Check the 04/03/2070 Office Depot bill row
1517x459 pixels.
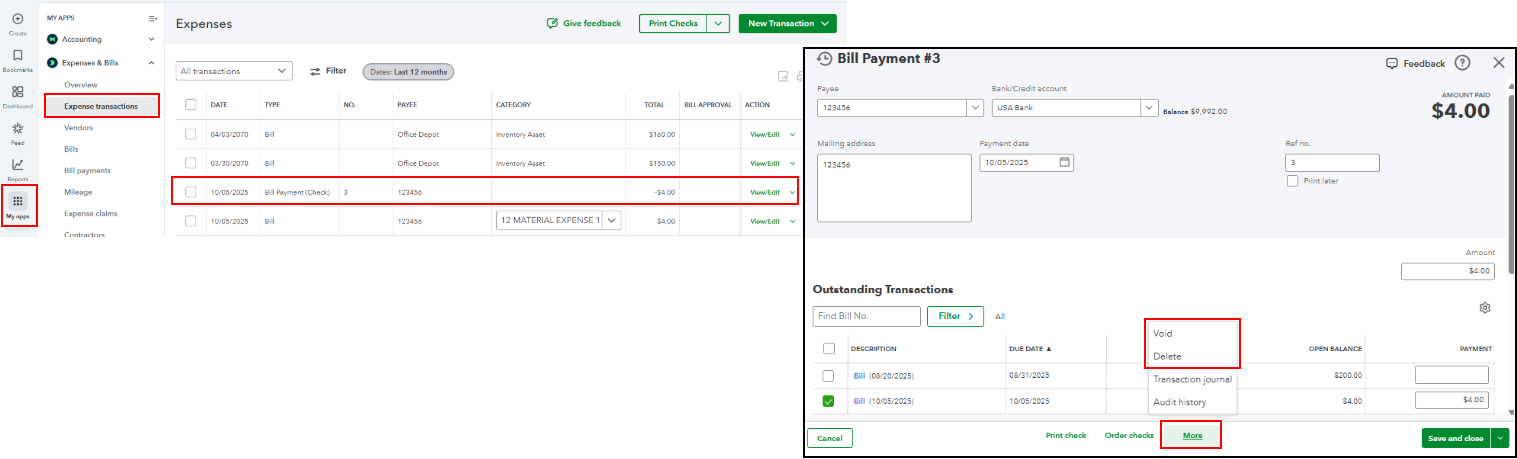point(190,134)
